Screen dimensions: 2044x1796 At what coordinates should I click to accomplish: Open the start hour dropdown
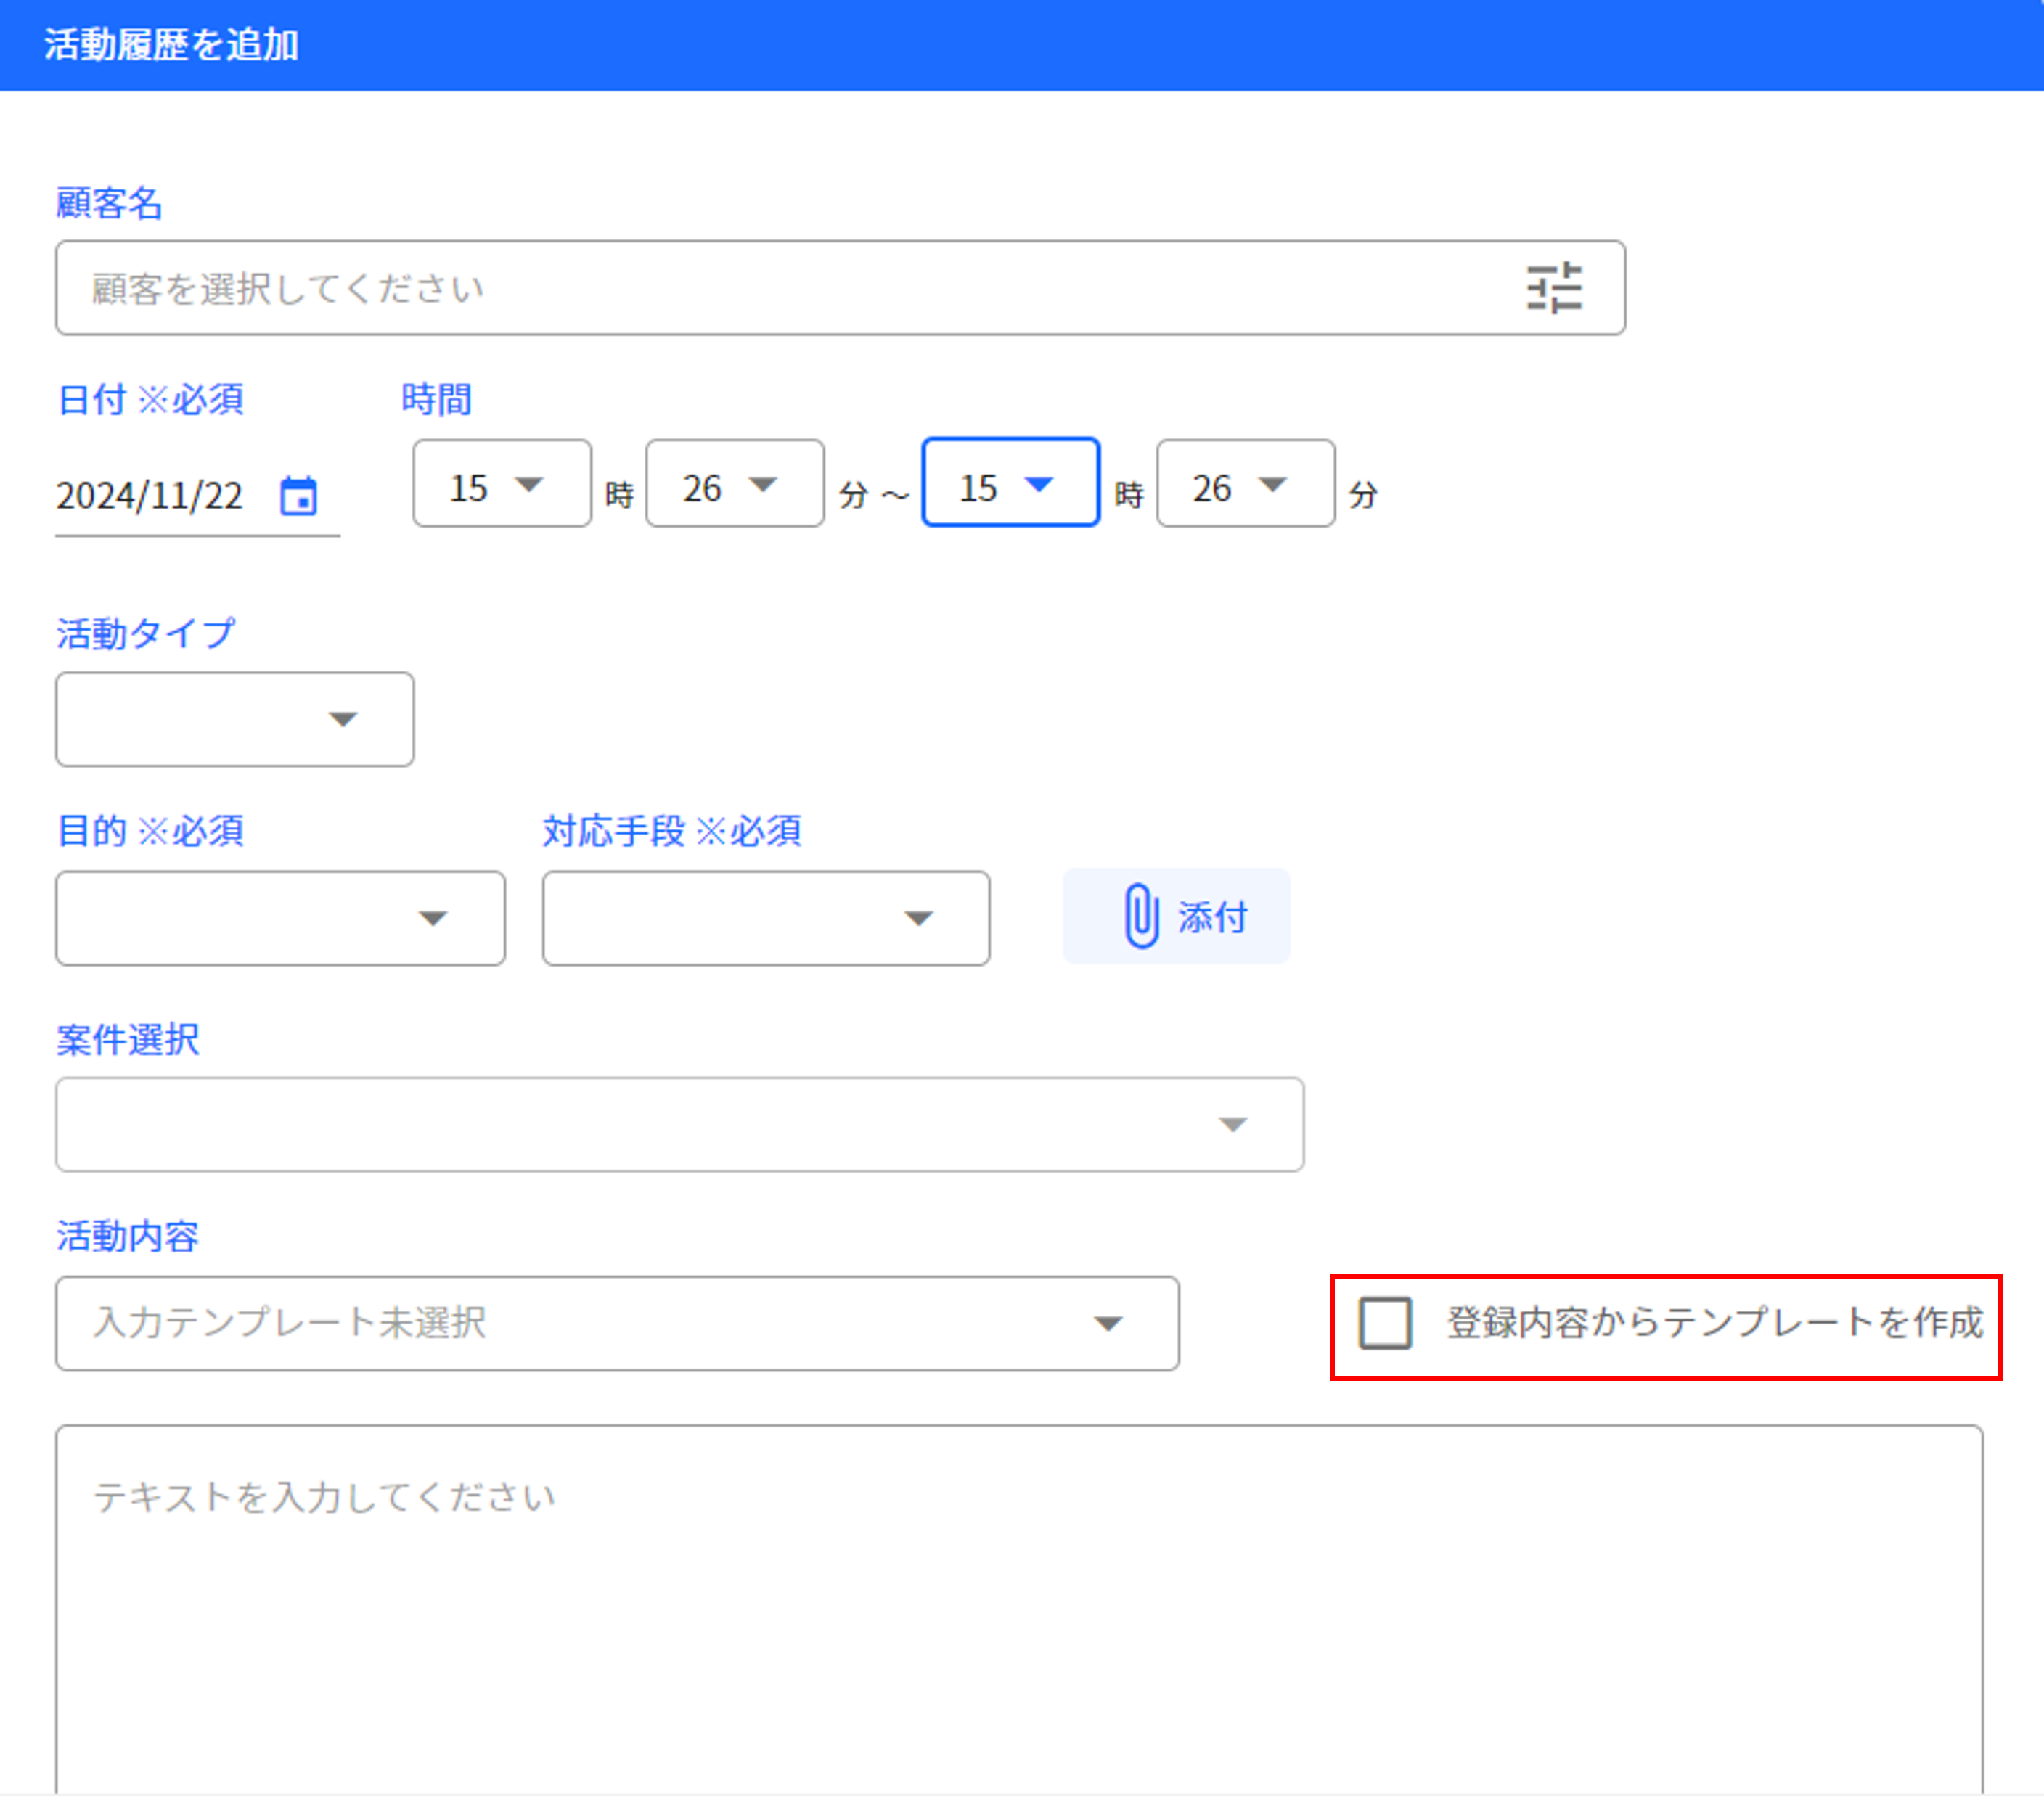501,484
